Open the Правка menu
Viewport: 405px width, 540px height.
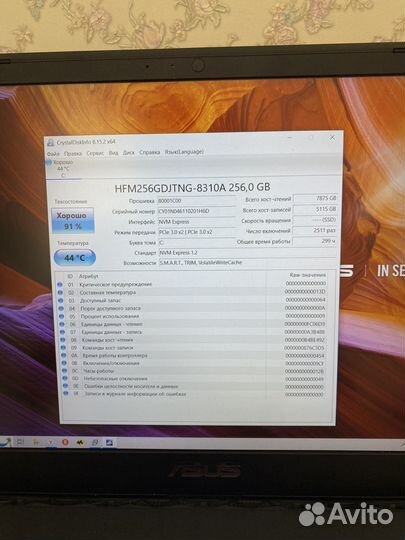(x=73, y=153)
